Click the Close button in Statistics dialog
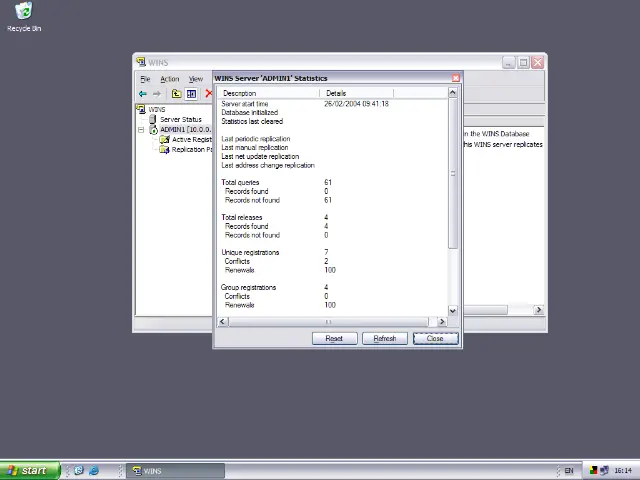 [x=435, y=338]
